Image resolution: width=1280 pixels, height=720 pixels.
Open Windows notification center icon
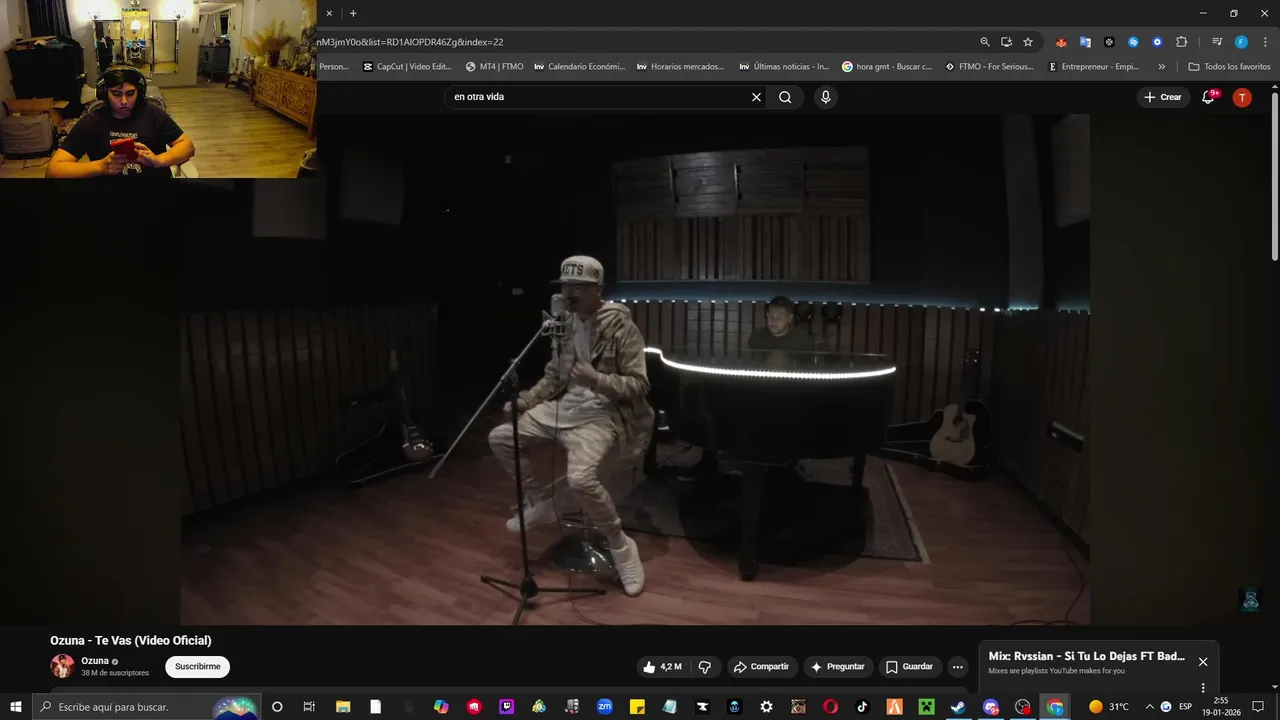1258,707
